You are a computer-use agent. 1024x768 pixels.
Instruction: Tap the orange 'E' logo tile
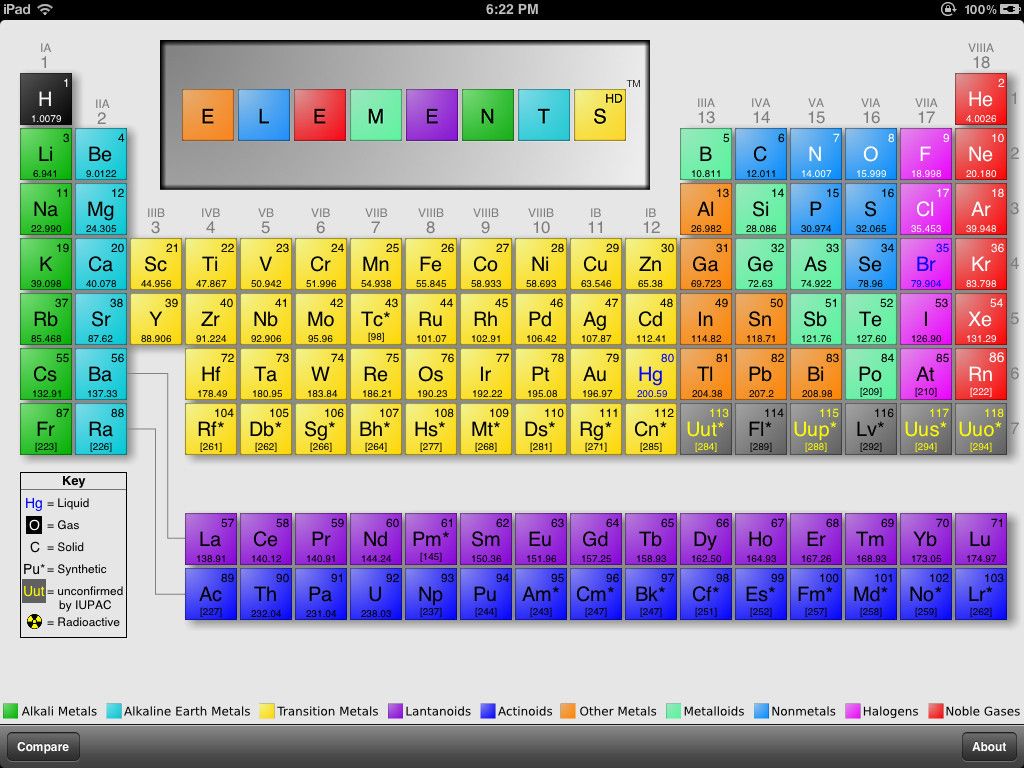tap(208, 116)
